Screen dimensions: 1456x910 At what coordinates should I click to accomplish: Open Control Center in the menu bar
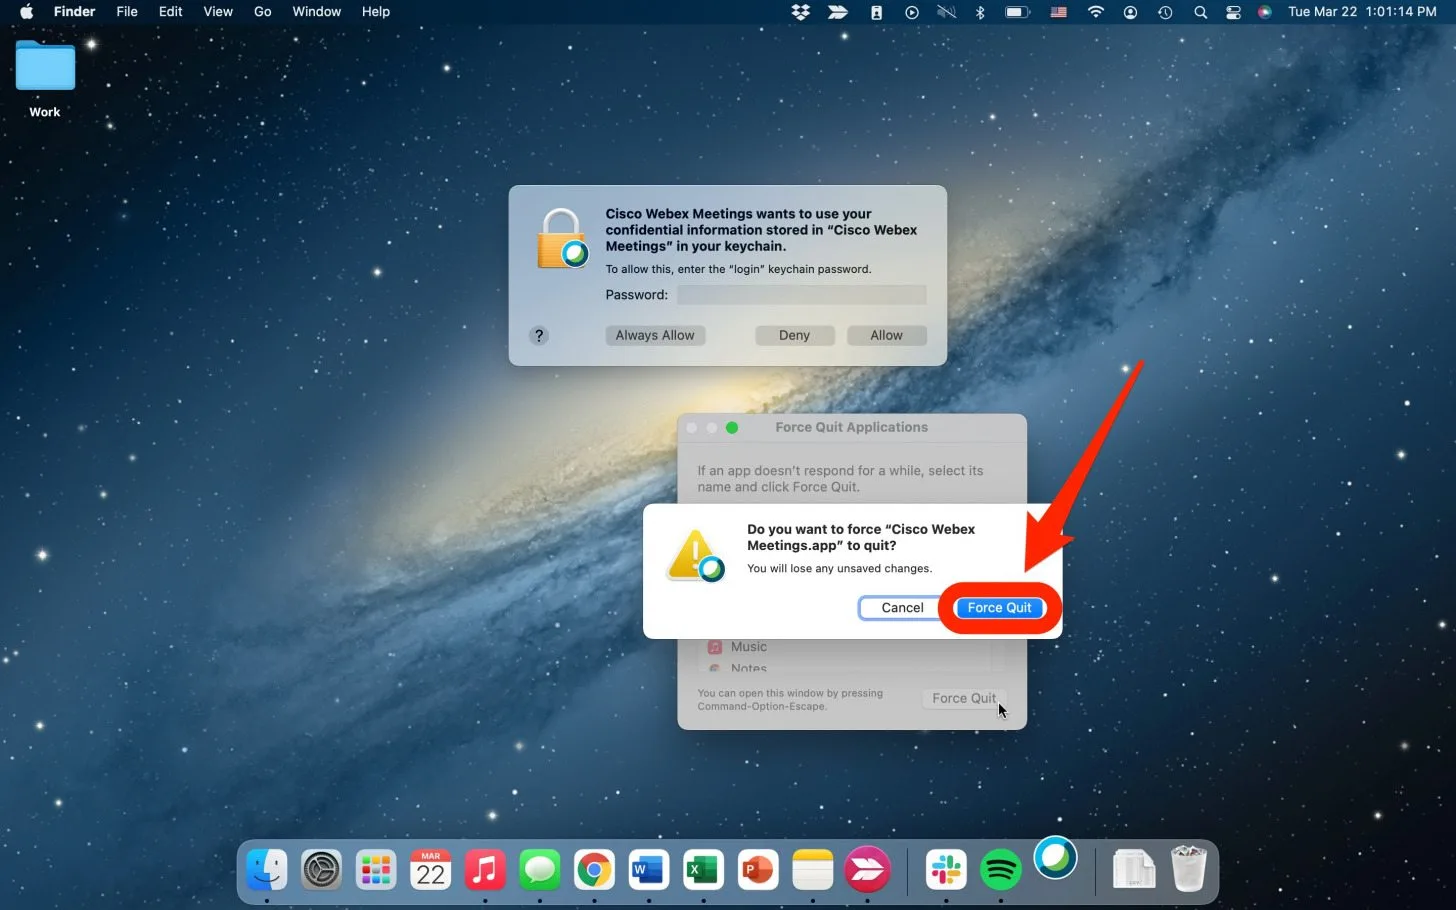[x=1233, y=12]
